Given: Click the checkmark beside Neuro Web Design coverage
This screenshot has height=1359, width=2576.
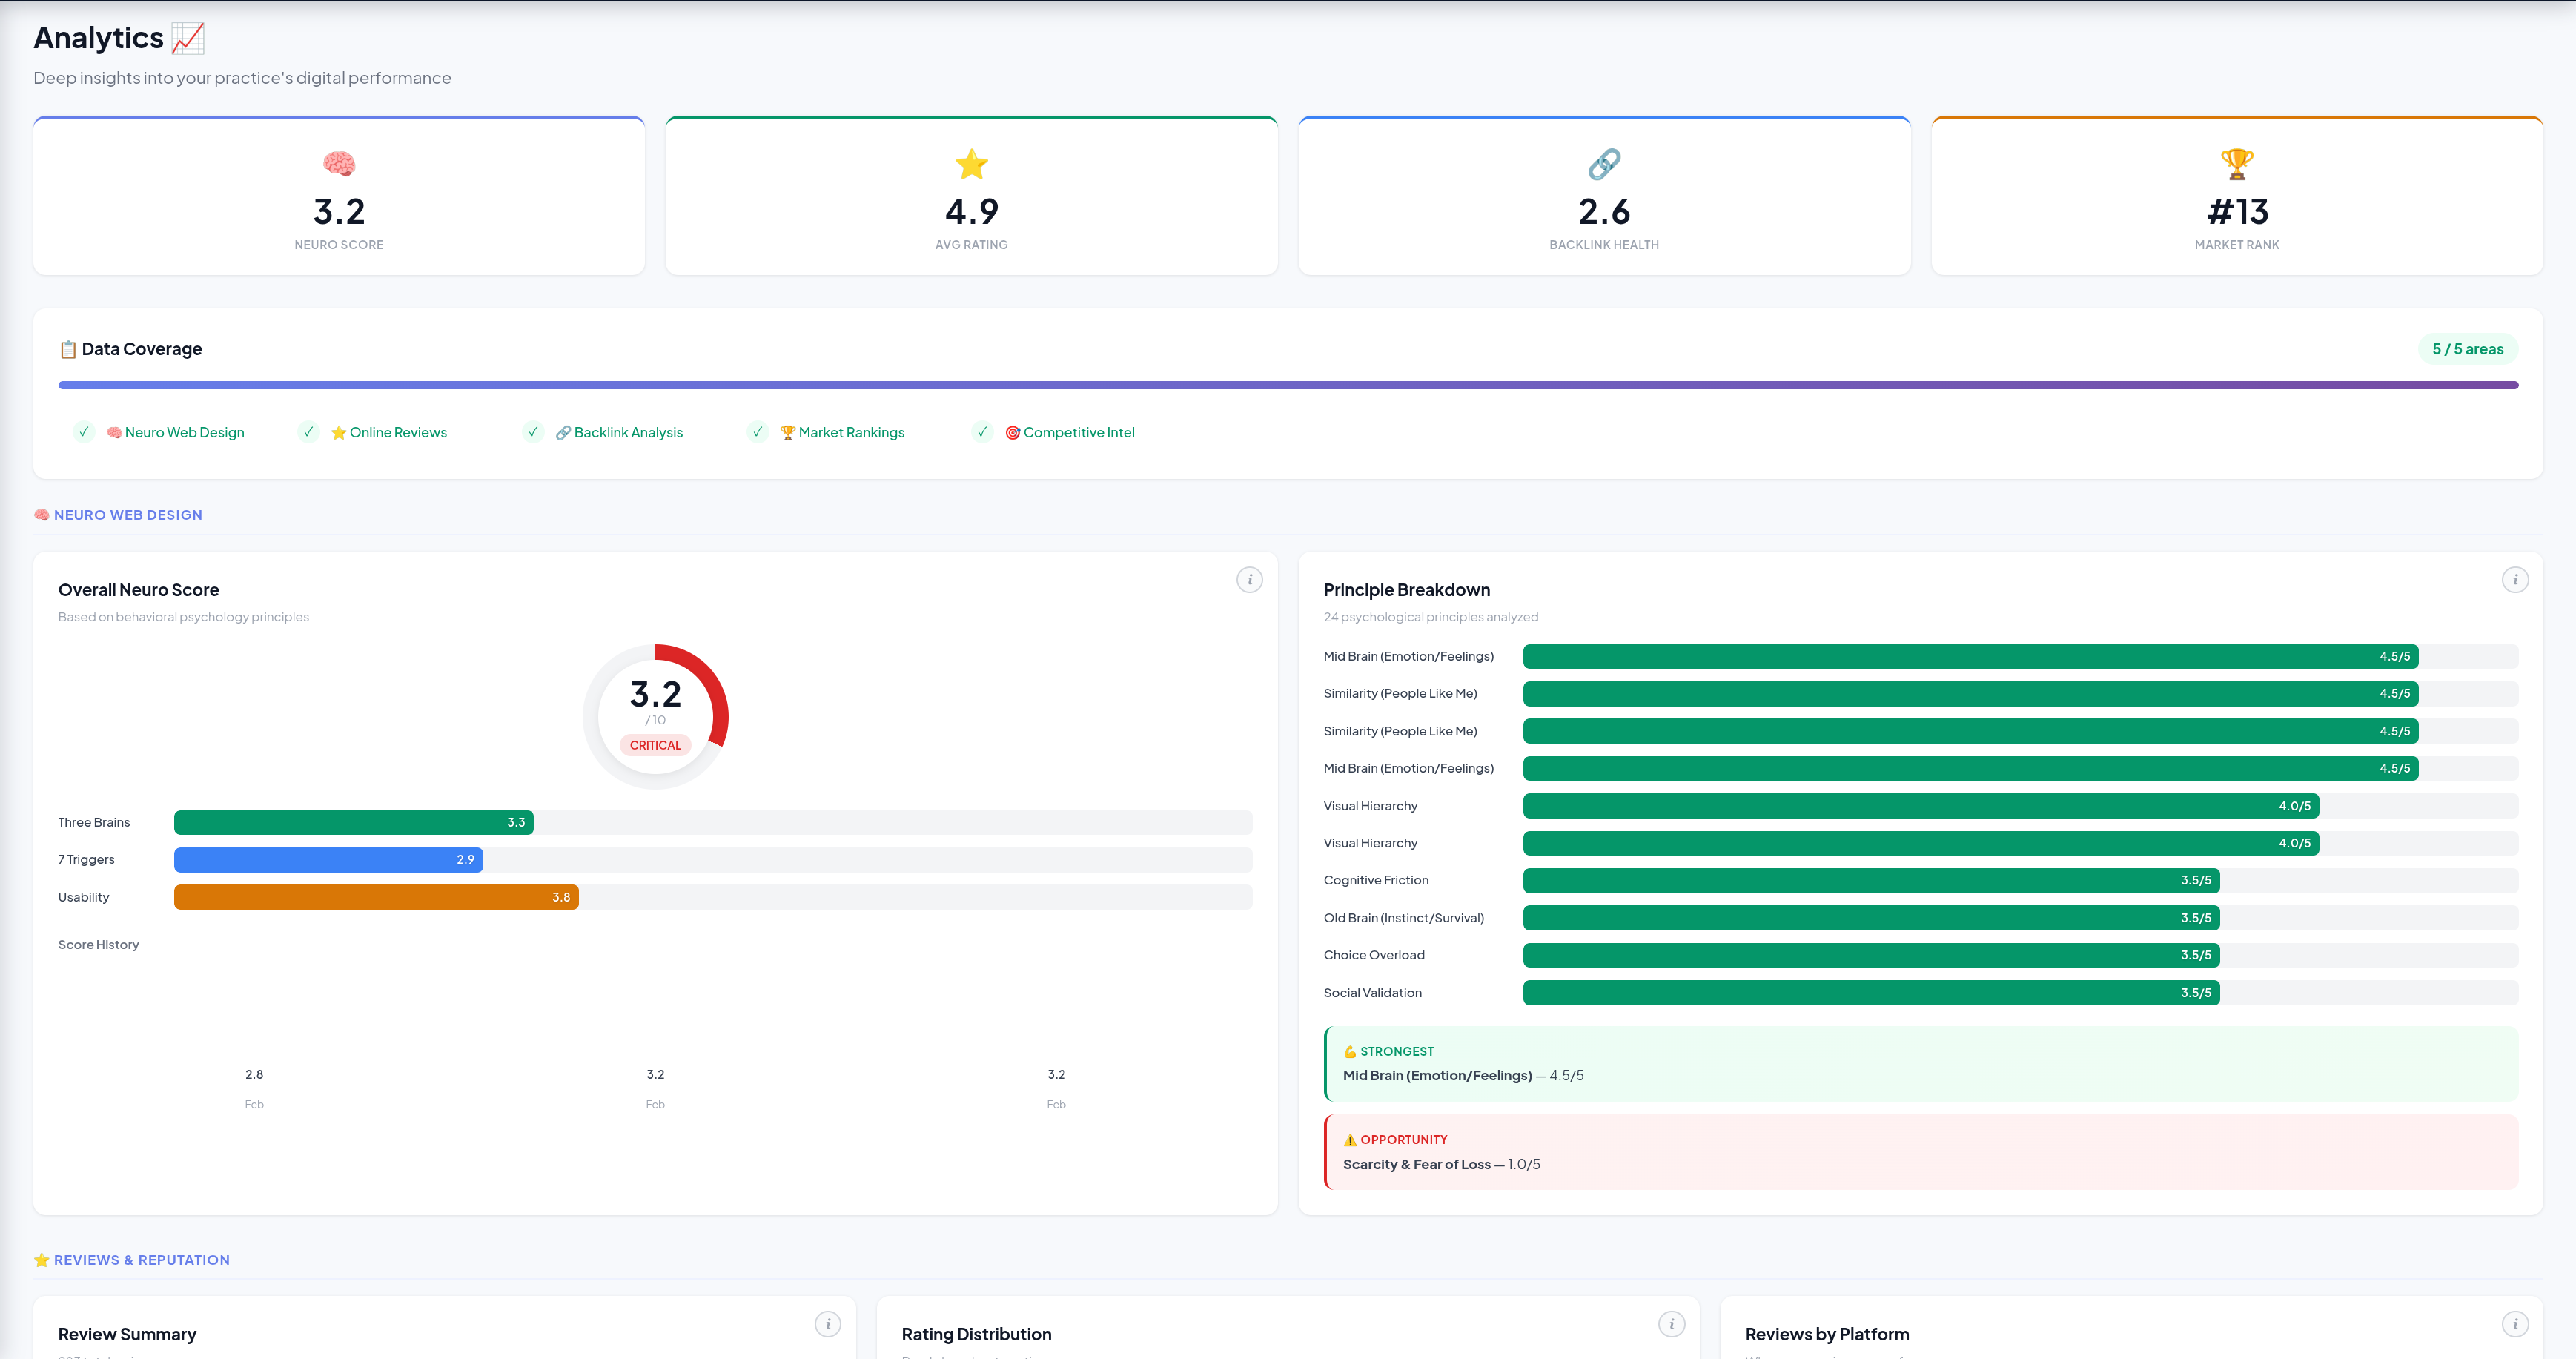Looking at the screenshot, I should (x=84, y=432).
